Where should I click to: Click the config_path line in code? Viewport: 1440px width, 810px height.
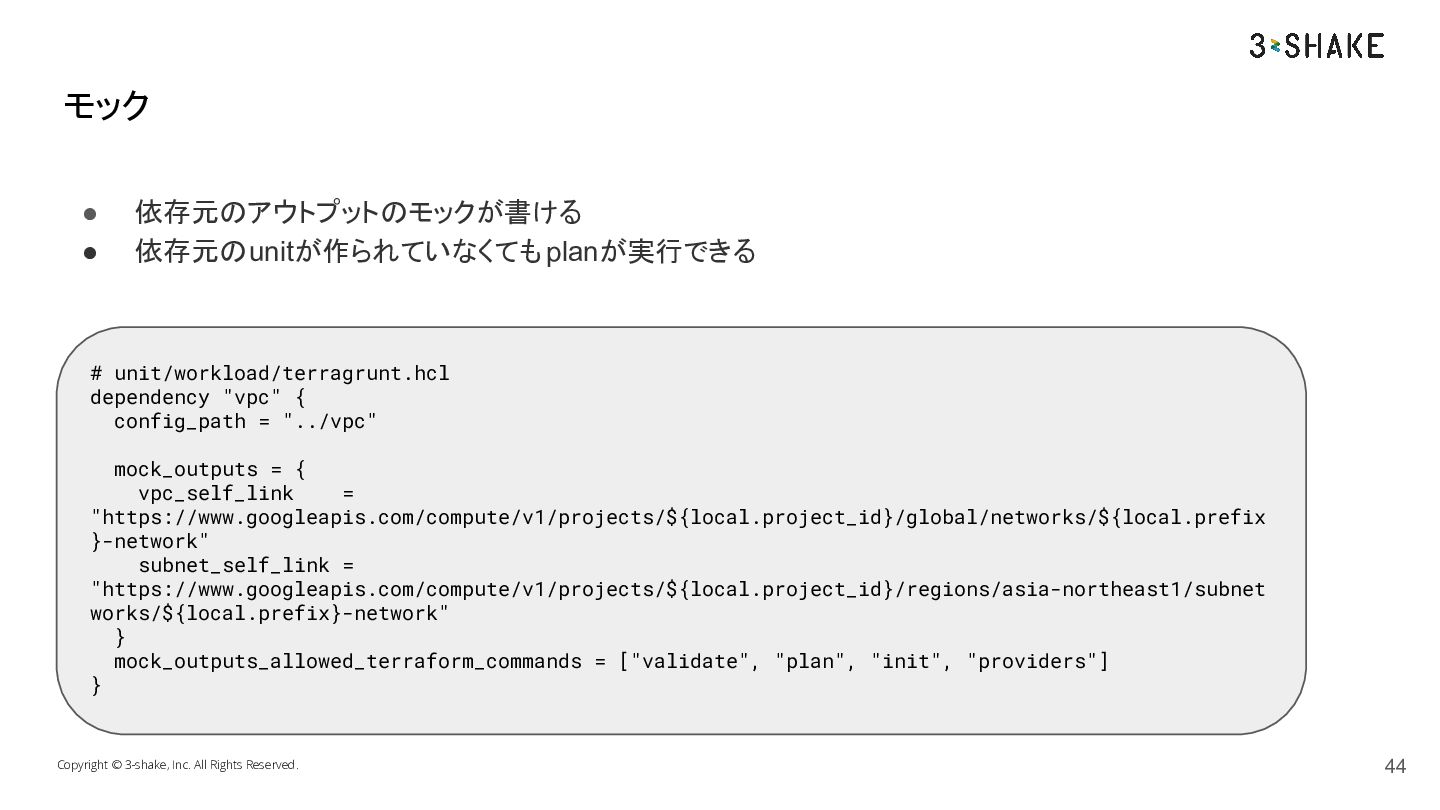[x=246, y=421]
